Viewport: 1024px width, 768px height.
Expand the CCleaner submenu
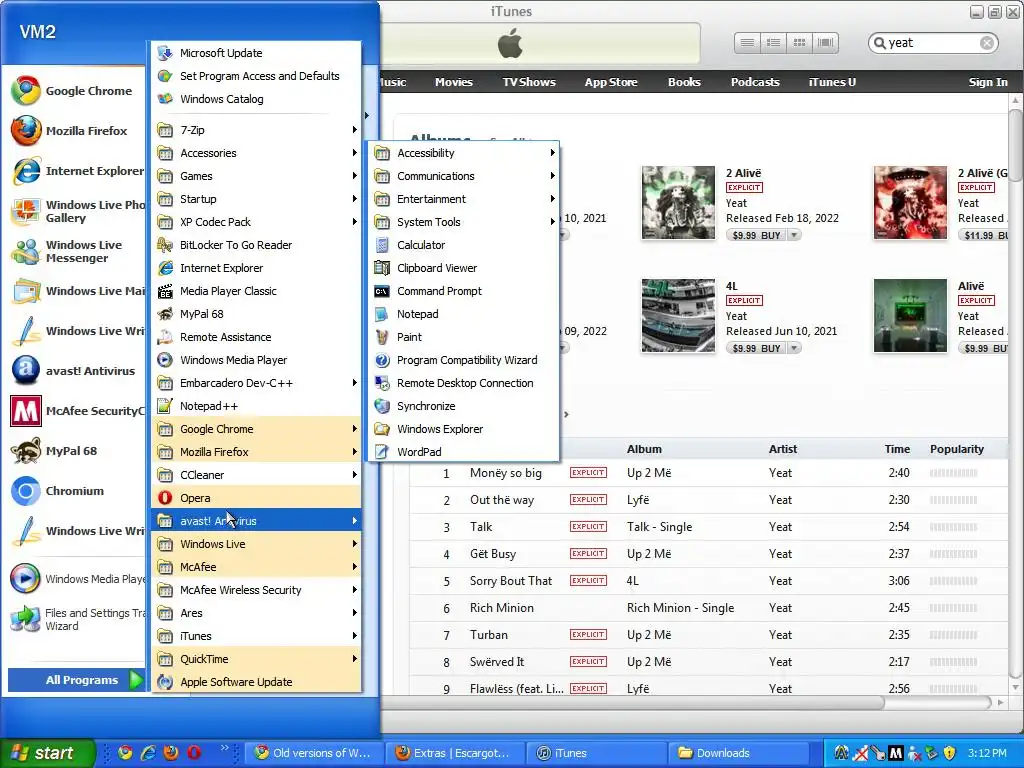pyautogui.click(x=256, y=475)
